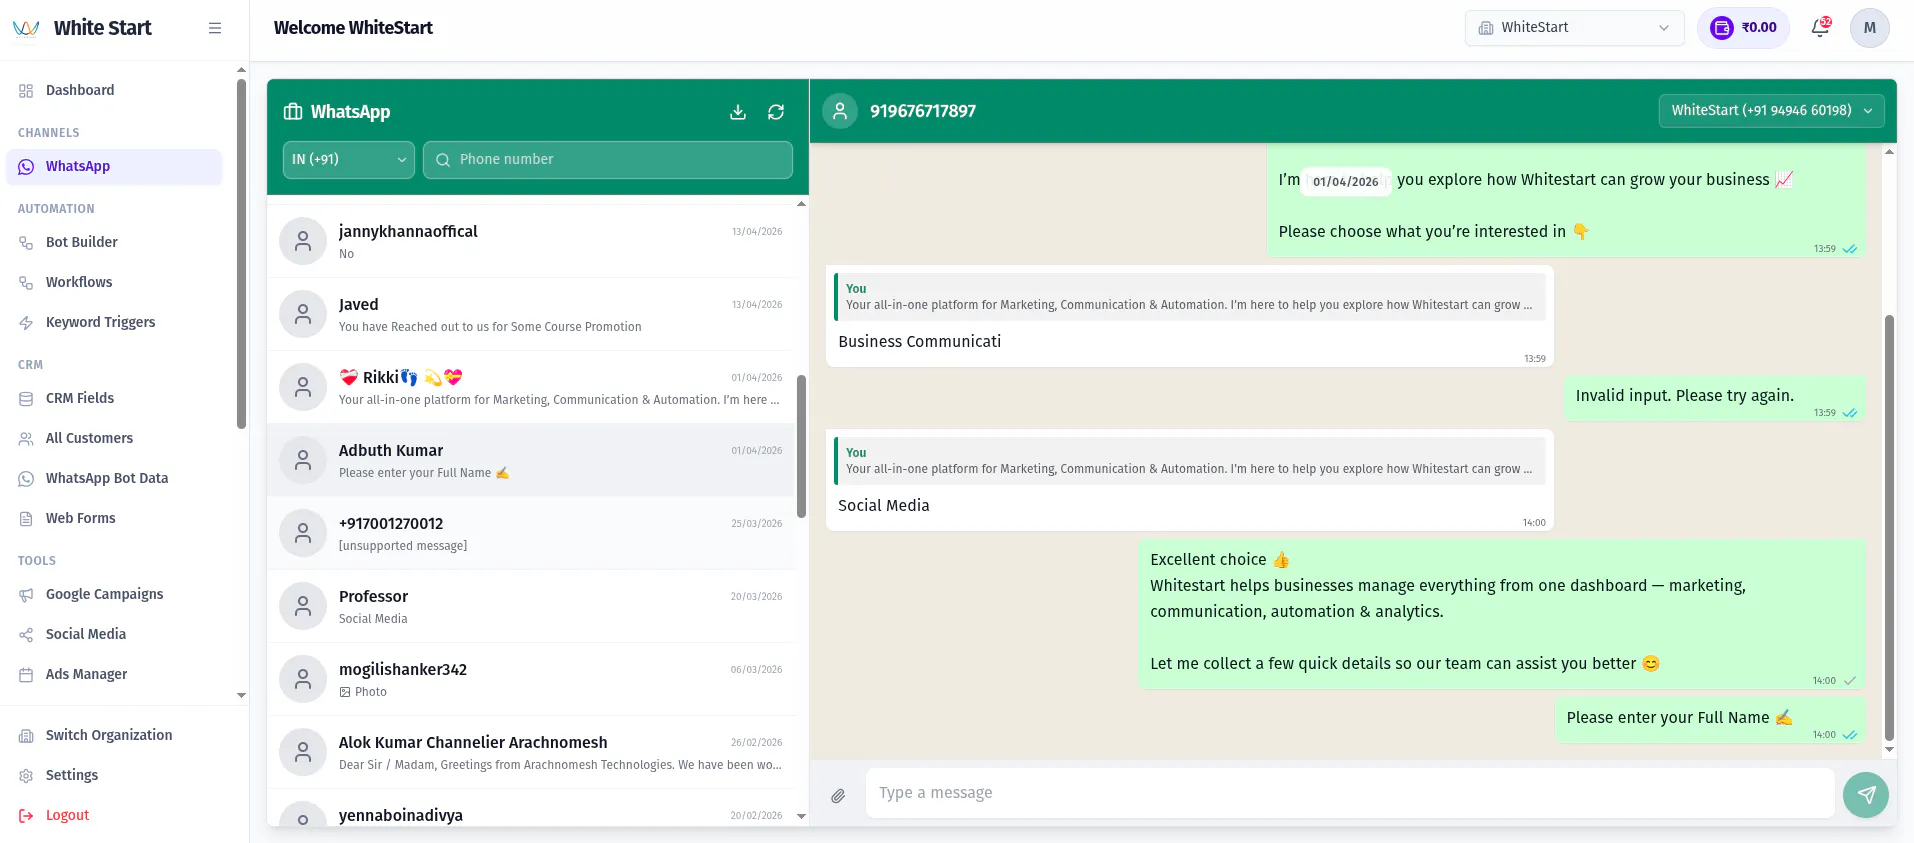This screenshot has width=1914, height=843.
Task: Click the Logout arrow icon
Action: [x=26, y=816]
